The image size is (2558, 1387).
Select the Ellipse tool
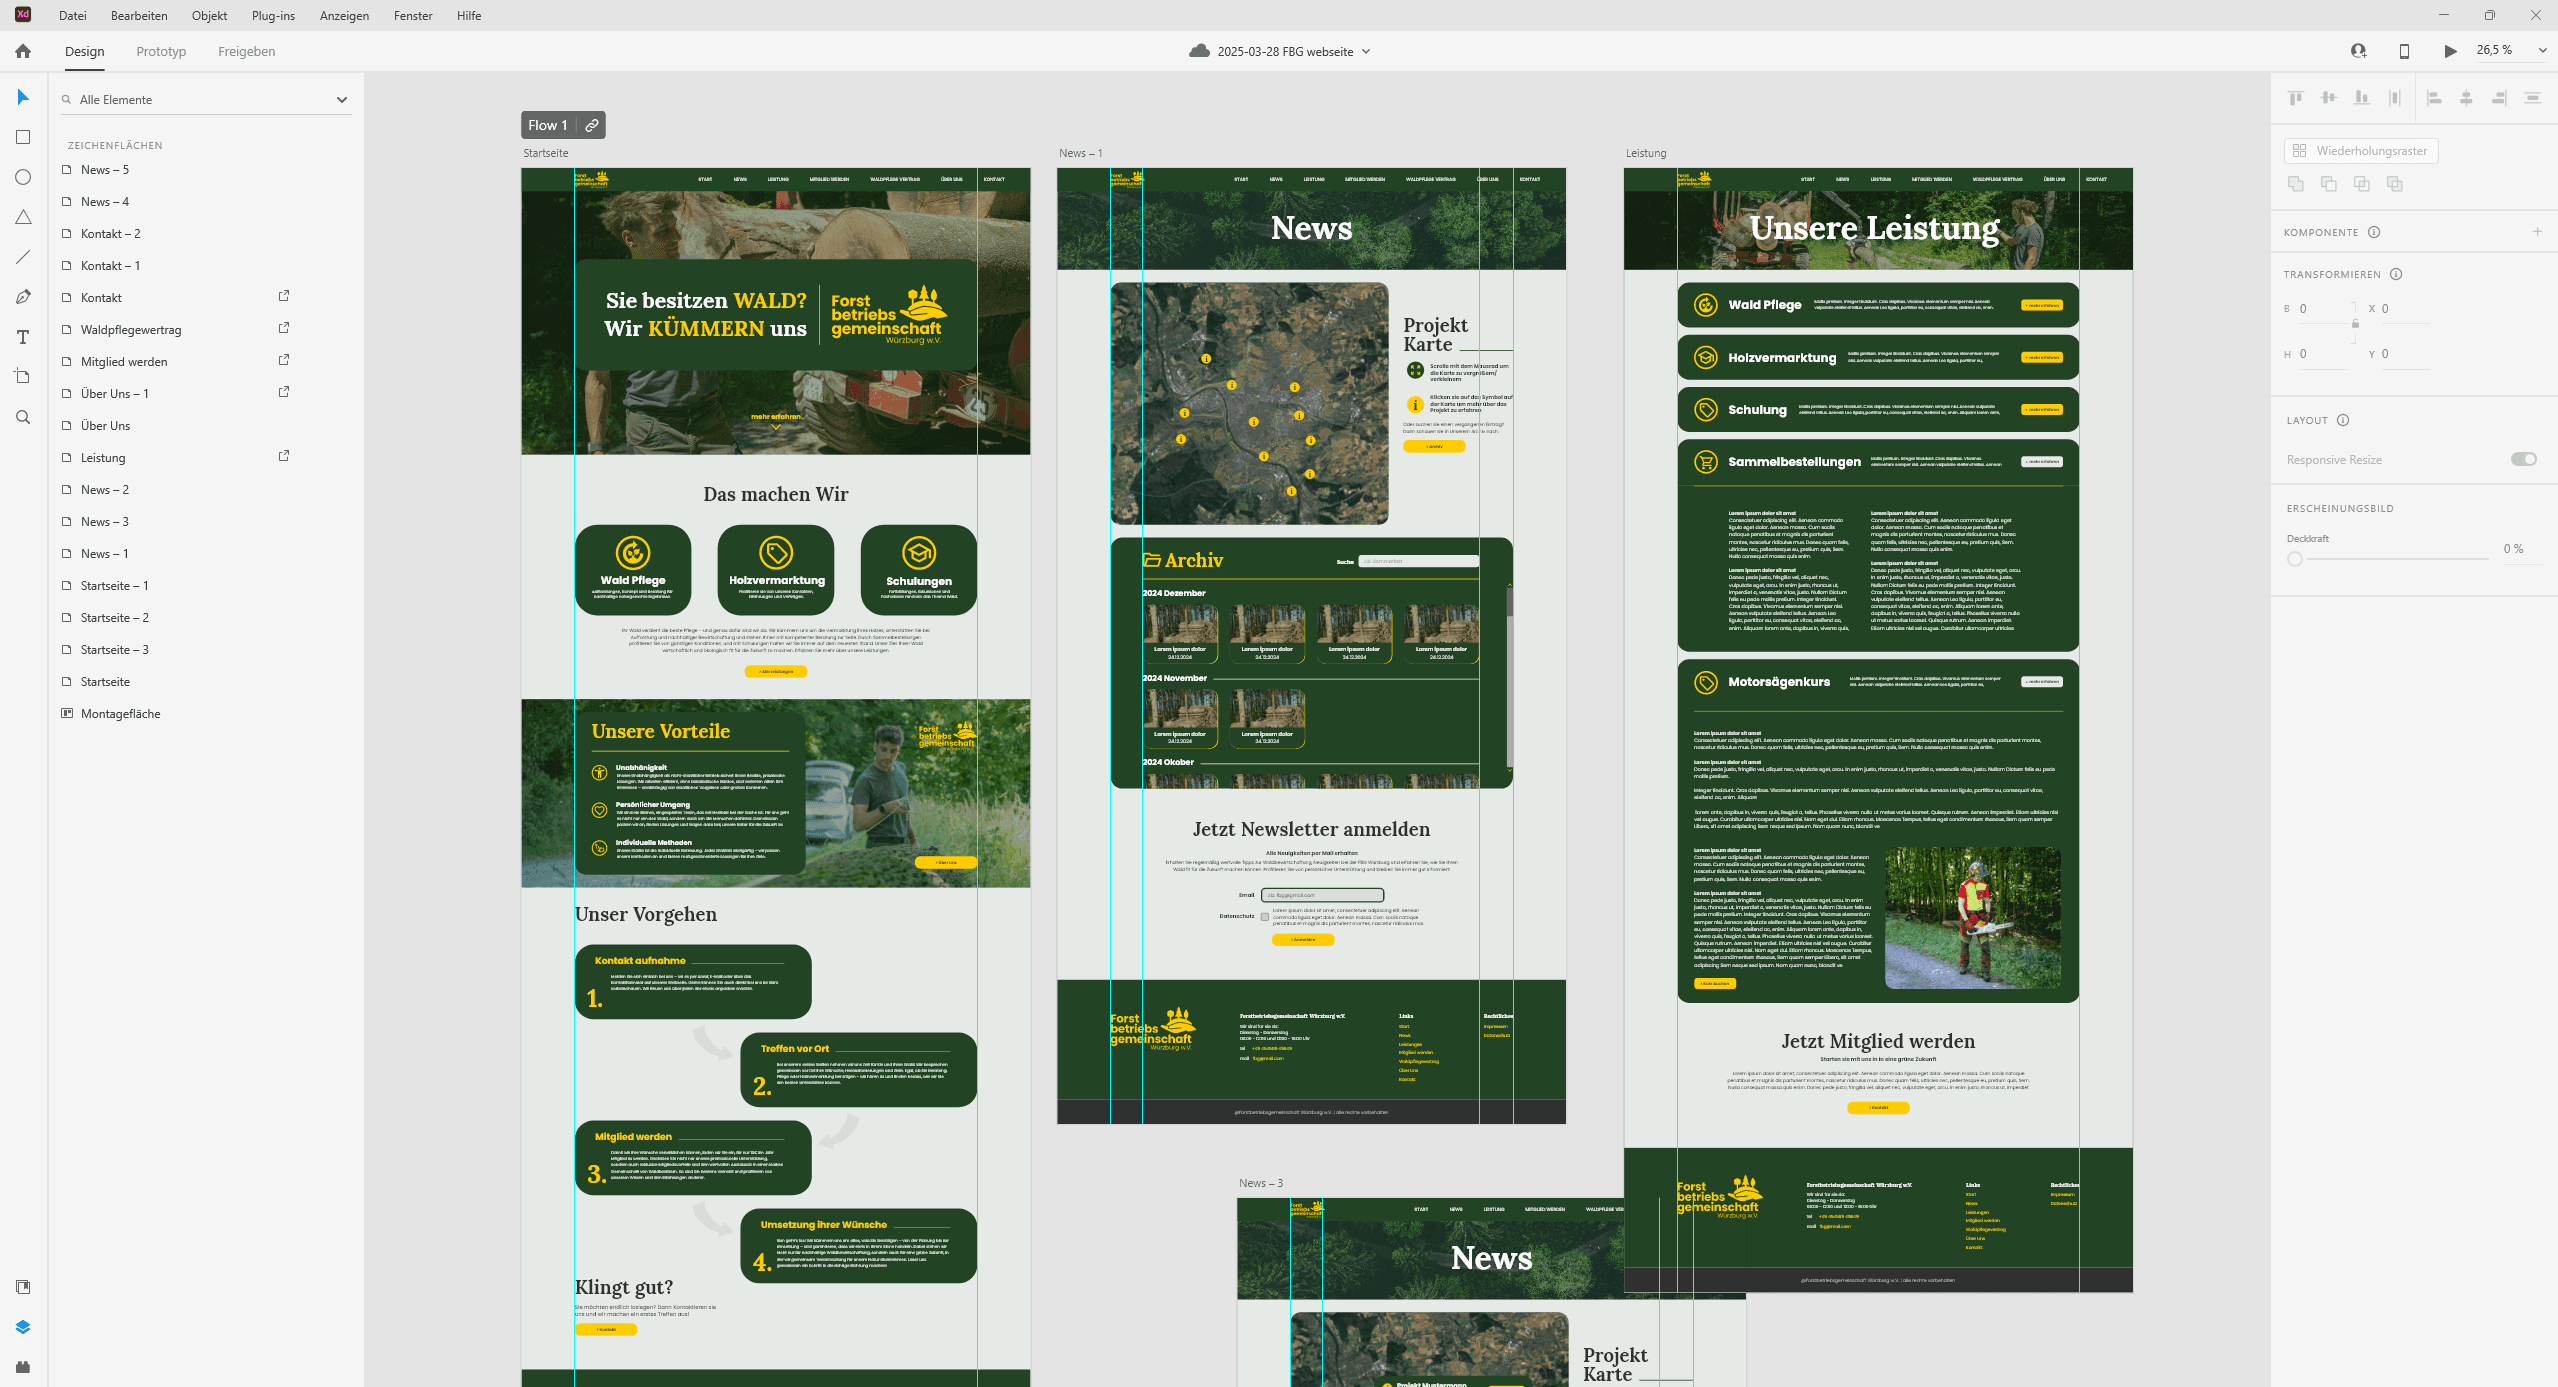pos(23,177)
